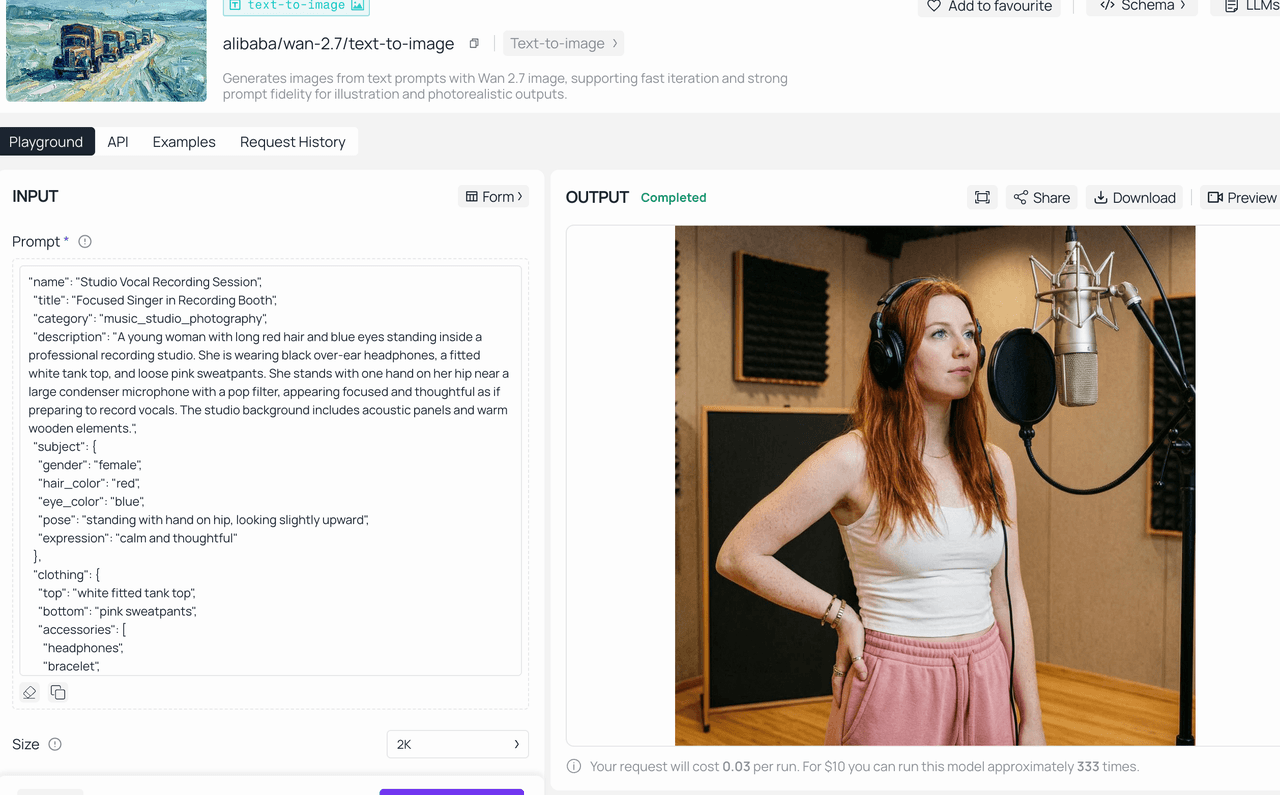Click the Size info icon
The image size is (1280, 795).
coord(55,744)
